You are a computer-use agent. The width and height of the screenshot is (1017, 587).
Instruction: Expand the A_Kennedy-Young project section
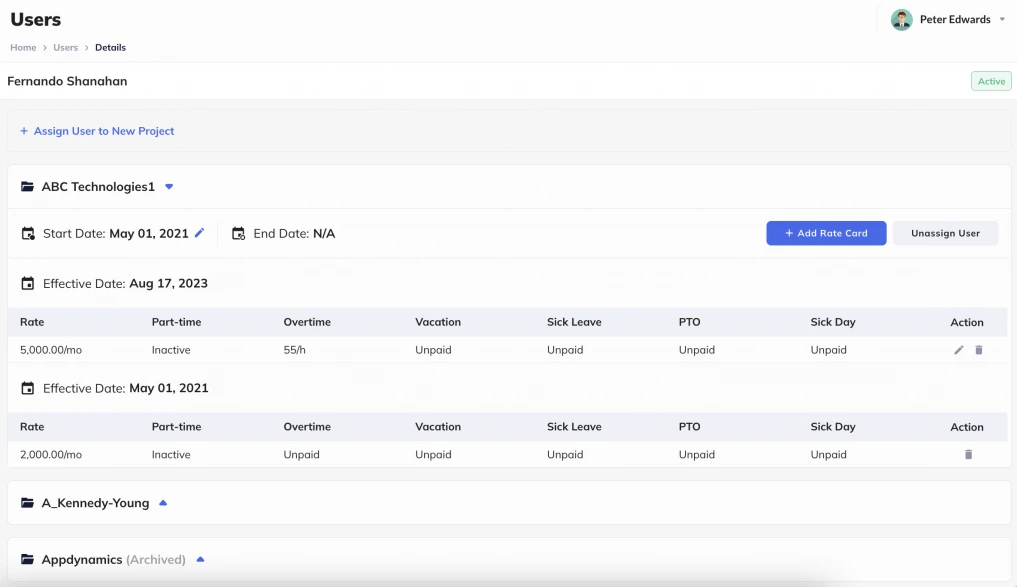(x=163, y=503)
